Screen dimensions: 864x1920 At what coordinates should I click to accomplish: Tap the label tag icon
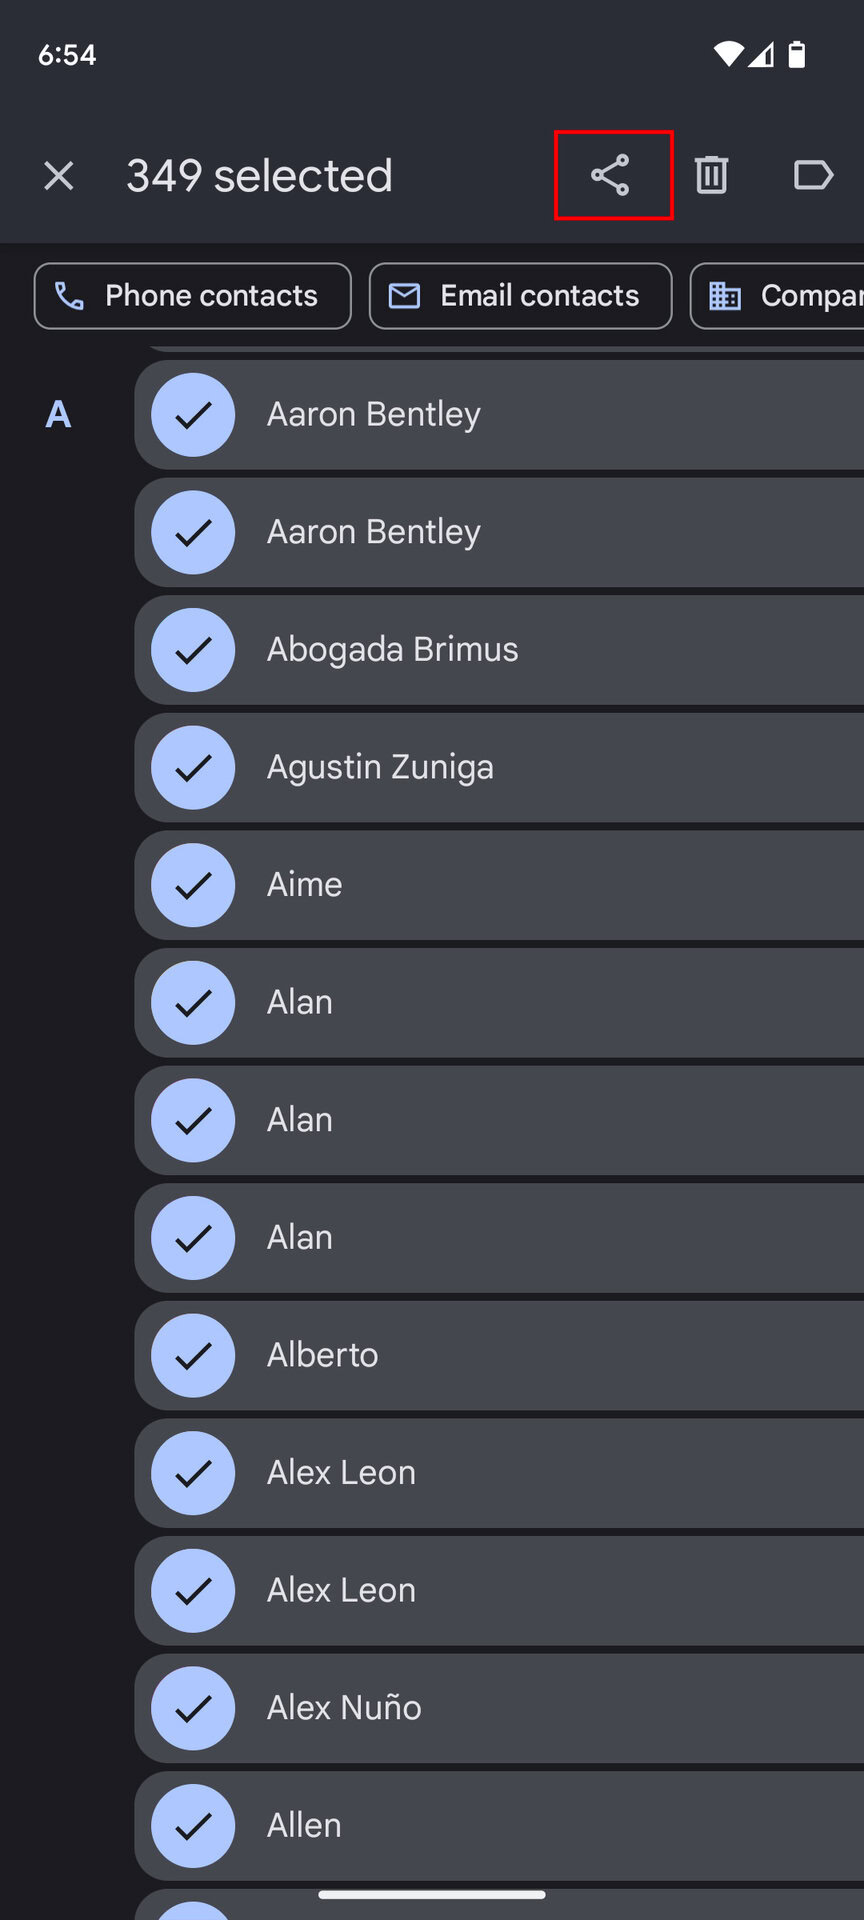pyautogui.click(x=812, y=175)
